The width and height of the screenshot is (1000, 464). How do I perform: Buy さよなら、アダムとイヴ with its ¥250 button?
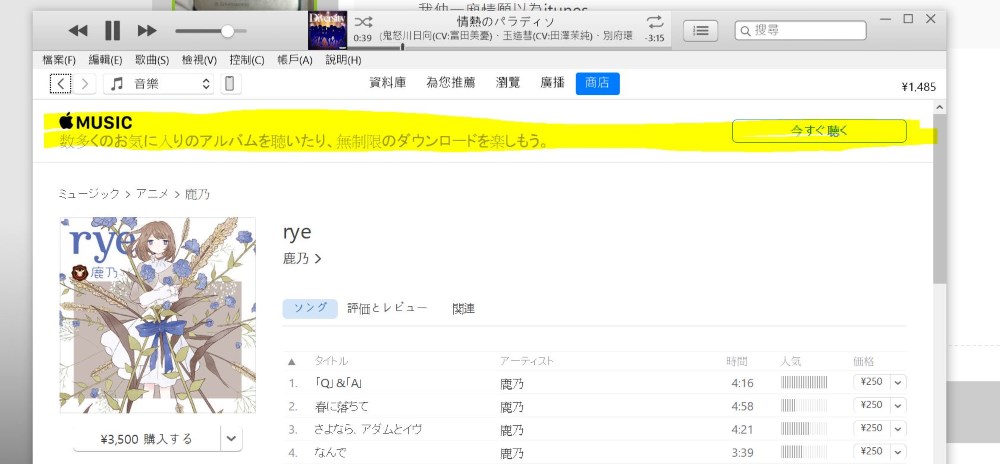871,428
